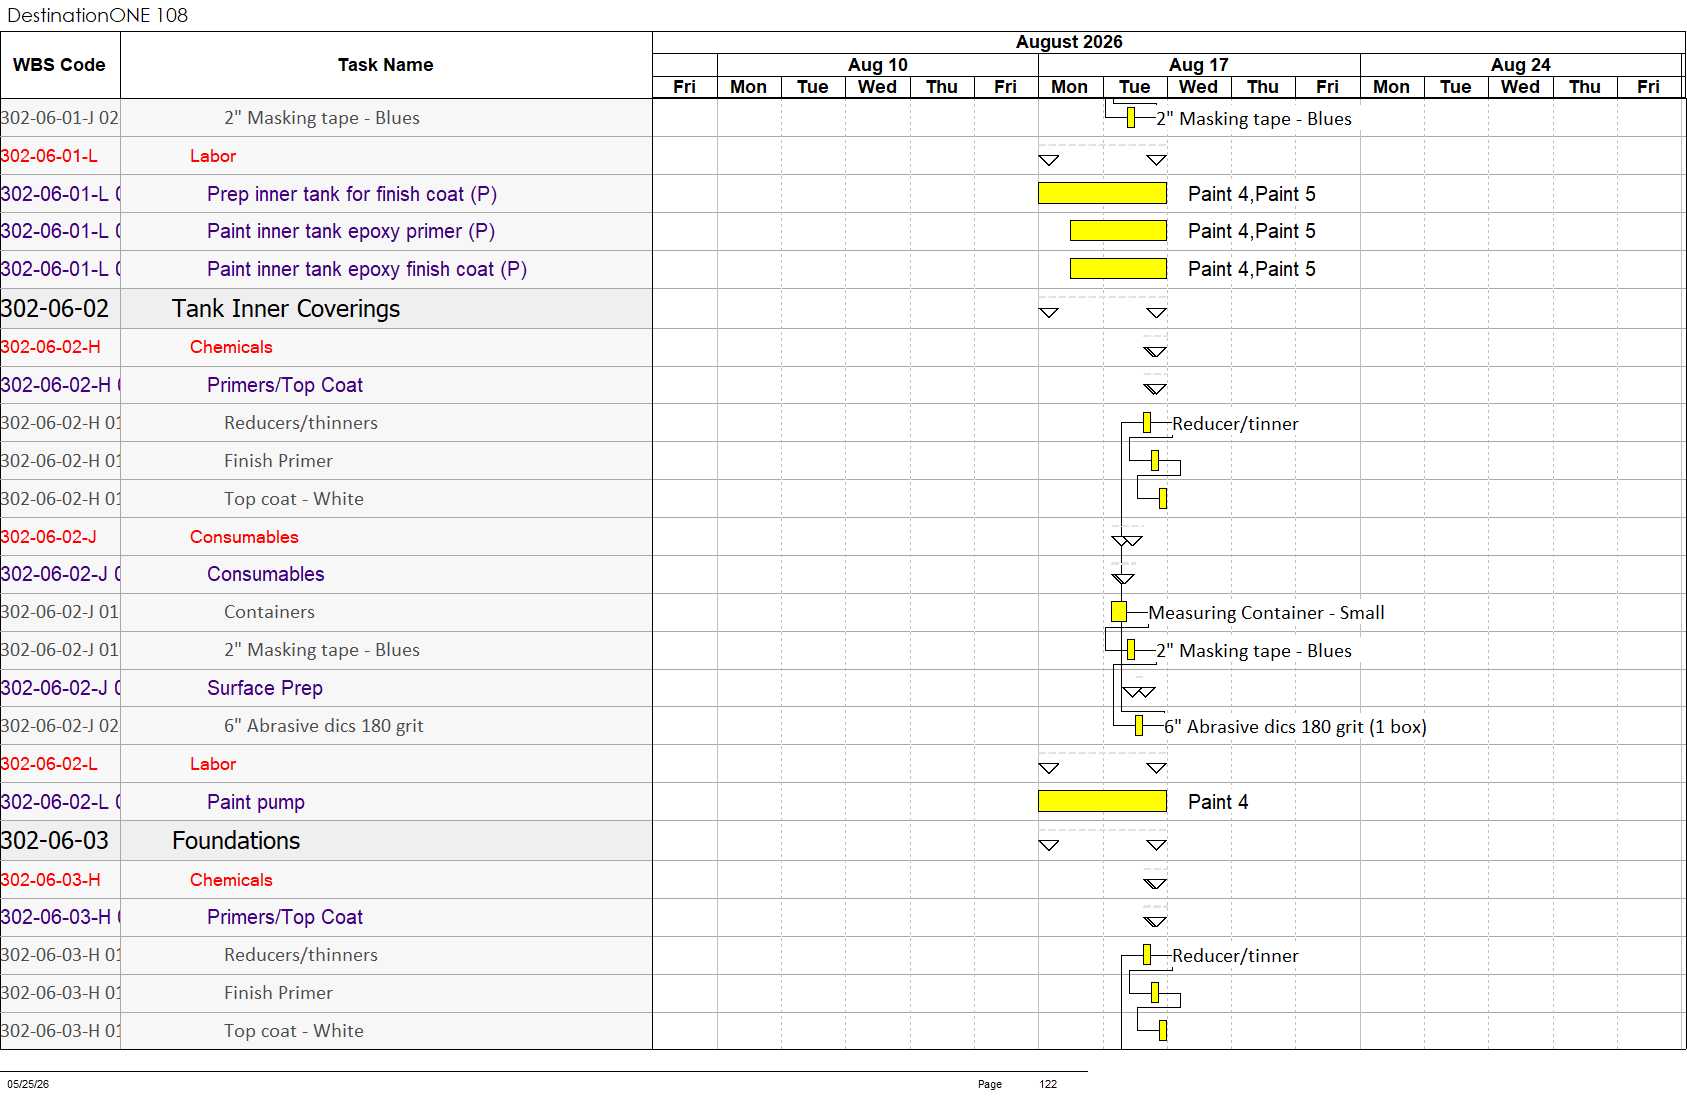Click the top Reducer/tinner milestone marker

[1147, 423]
